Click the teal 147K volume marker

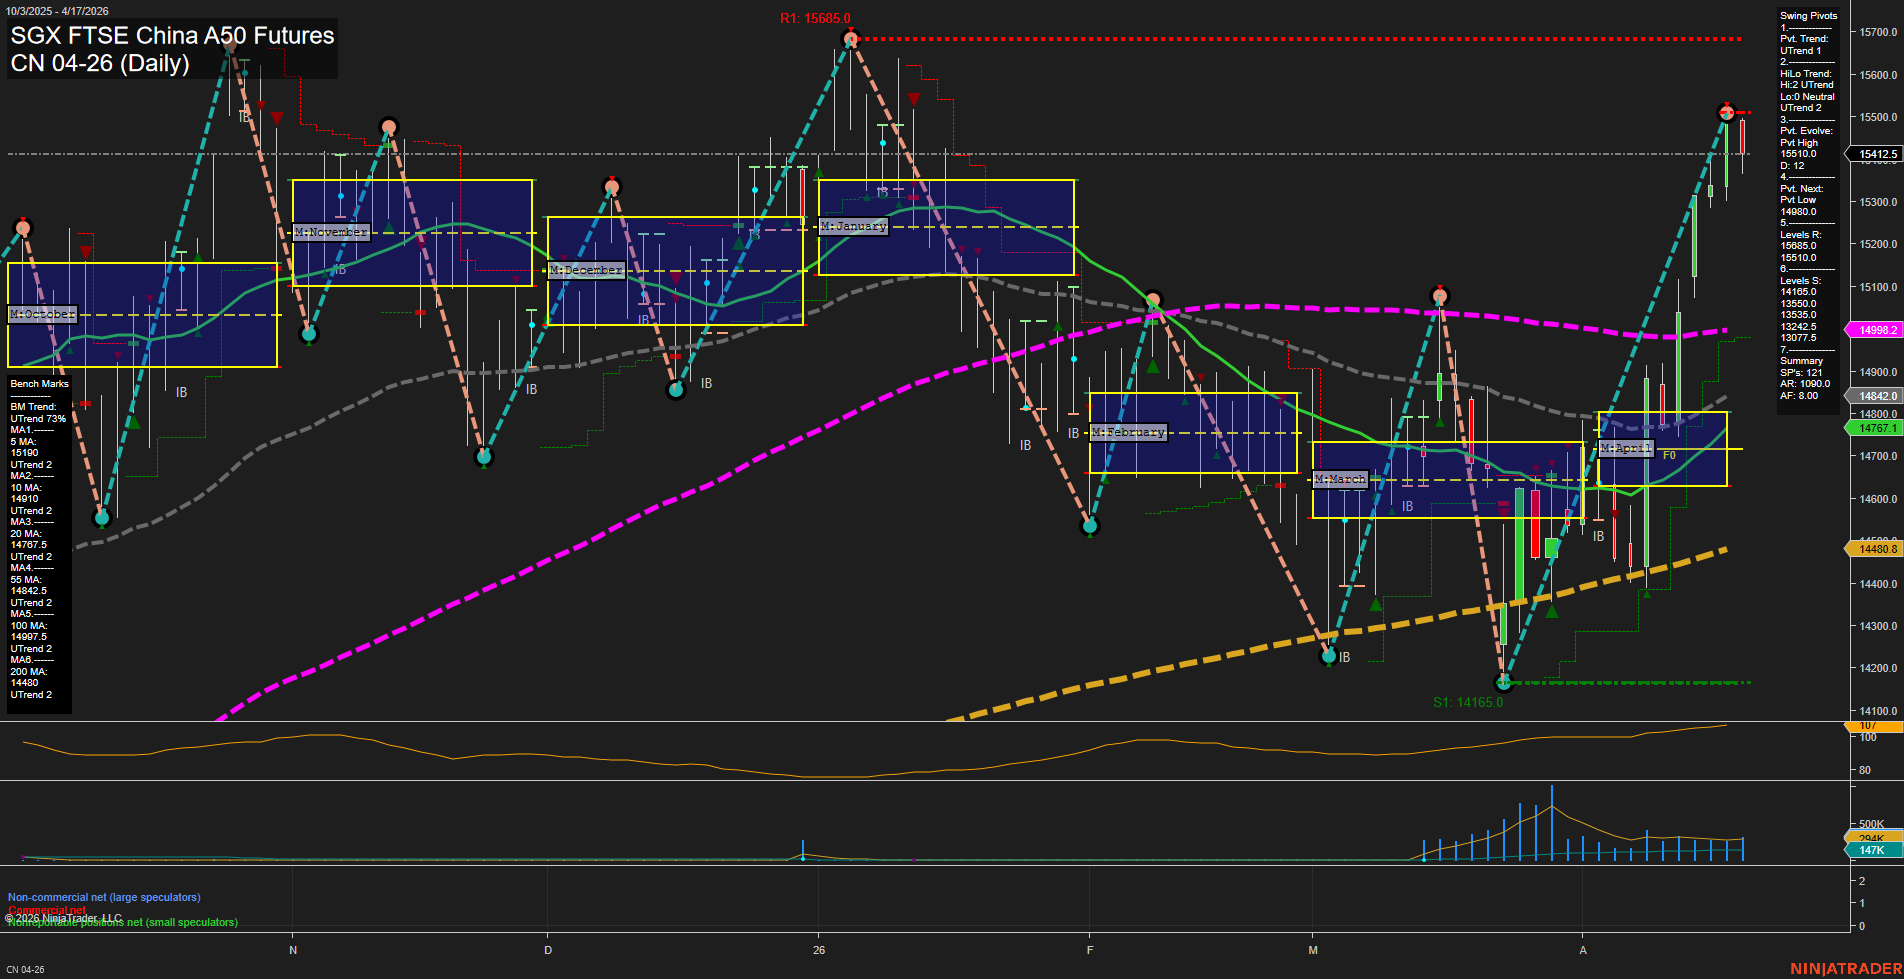[1872, 850]
